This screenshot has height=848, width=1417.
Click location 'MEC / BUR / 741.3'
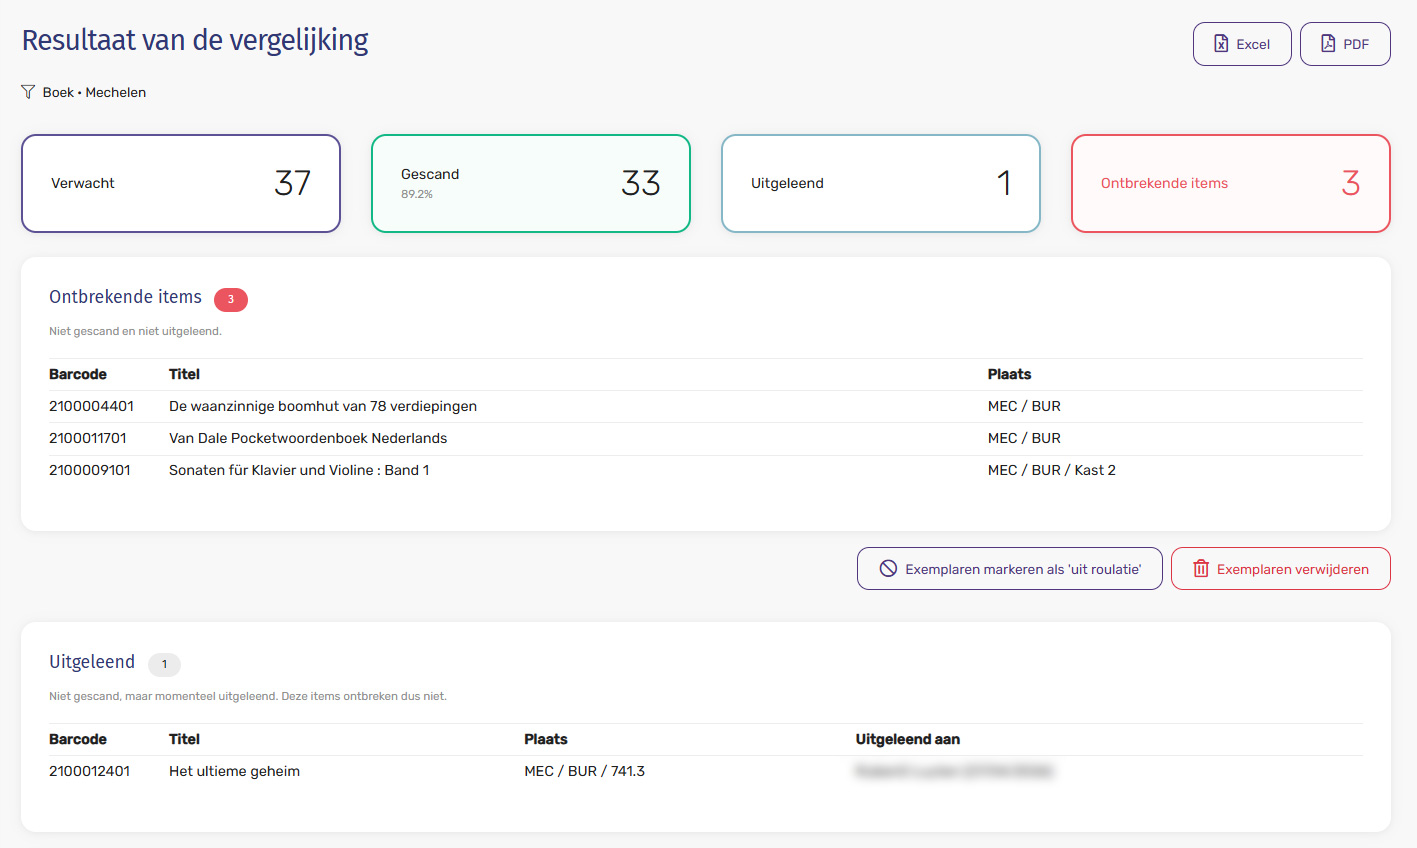[x=585, y=771]
